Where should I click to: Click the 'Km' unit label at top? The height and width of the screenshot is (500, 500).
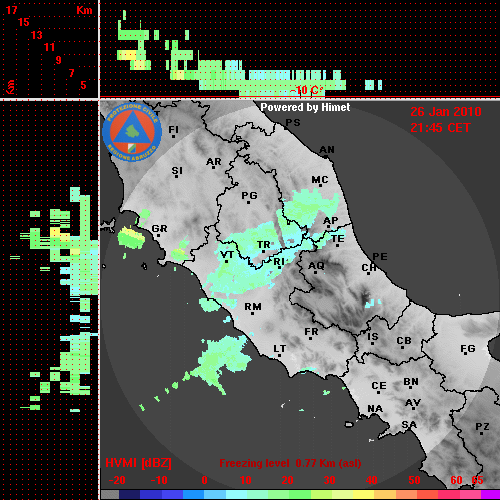pyautogui.click(x=84, y=10)
